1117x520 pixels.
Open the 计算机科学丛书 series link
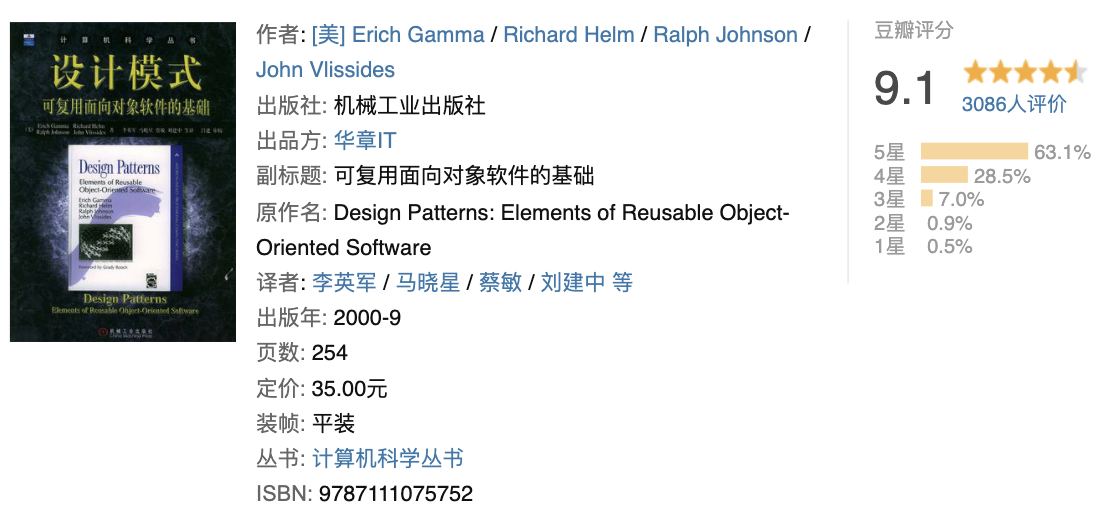(x=388, y=458)
